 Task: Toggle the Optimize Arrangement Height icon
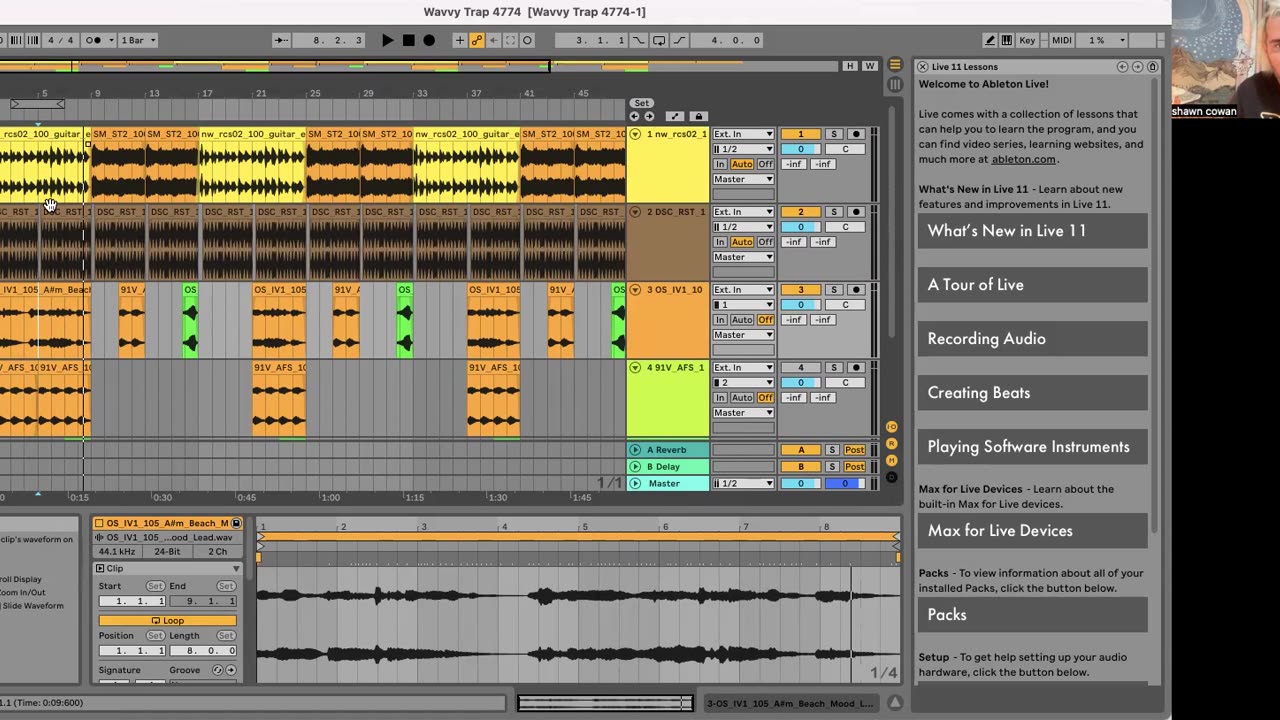pyautogui.click(x=675, y=116)
